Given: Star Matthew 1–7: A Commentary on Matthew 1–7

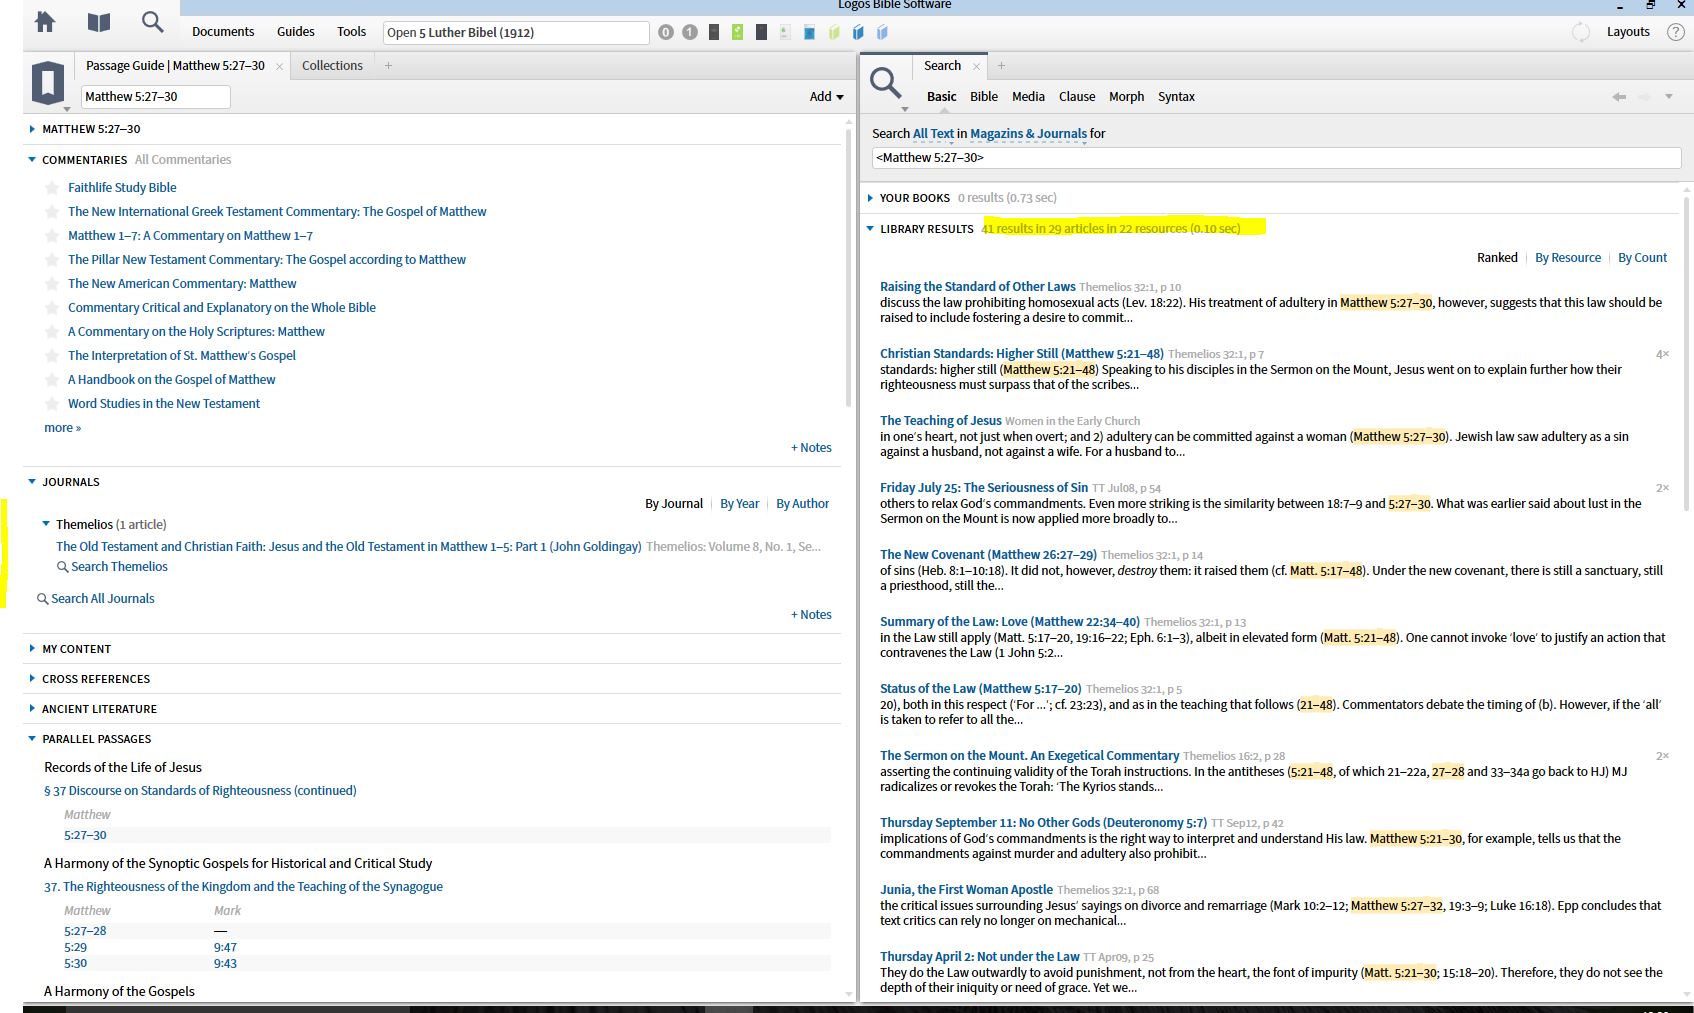Looking at the screenshot, I should point(52,236).
